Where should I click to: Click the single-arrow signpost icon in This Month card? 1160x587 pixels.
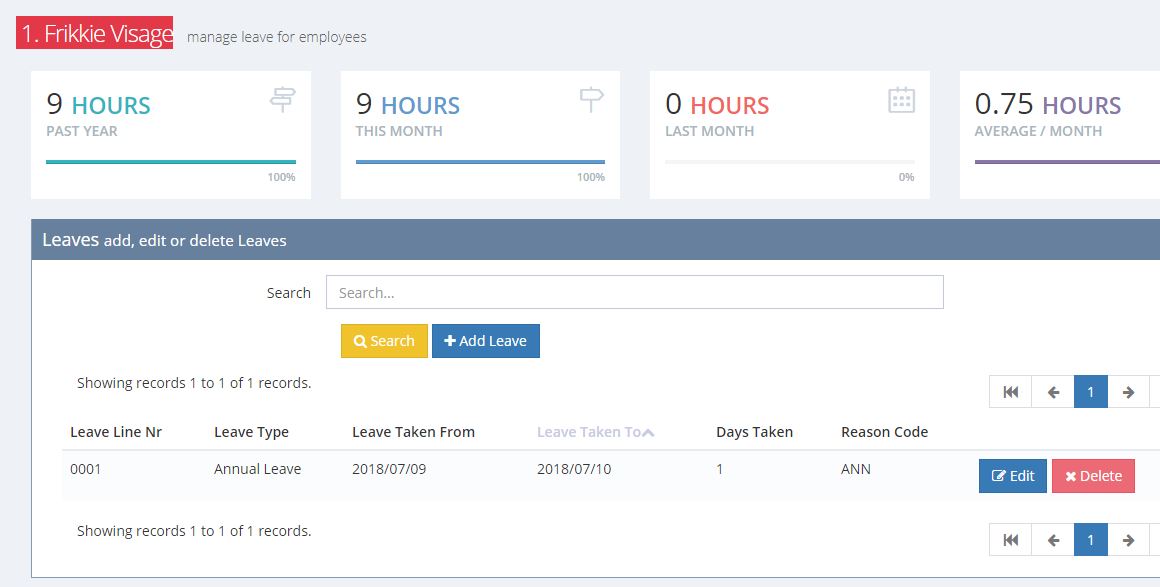(592, 99)
